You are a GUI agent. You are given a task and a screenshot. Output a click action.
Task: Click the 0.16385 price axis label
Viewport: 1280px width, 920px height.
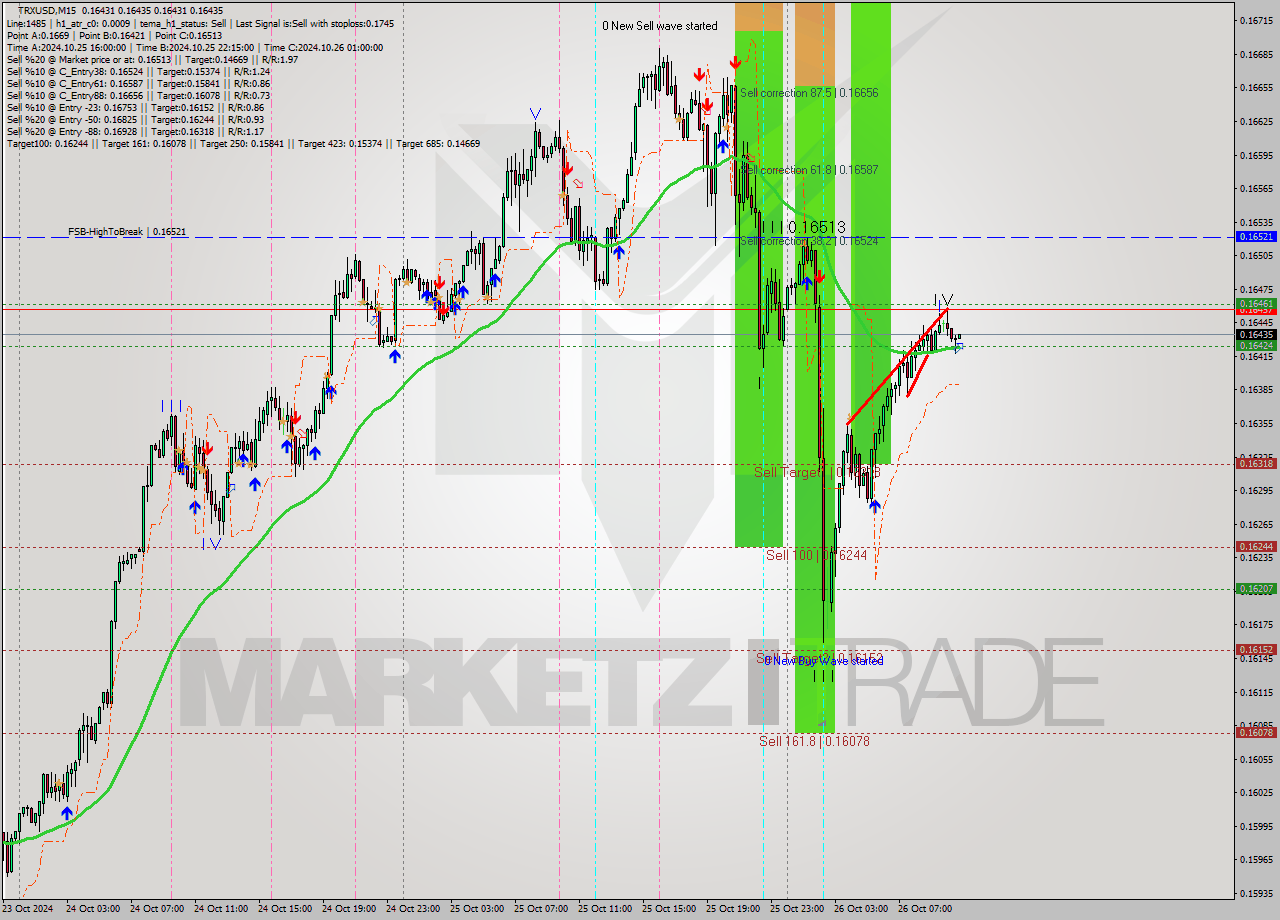(x=1256, y=390)
